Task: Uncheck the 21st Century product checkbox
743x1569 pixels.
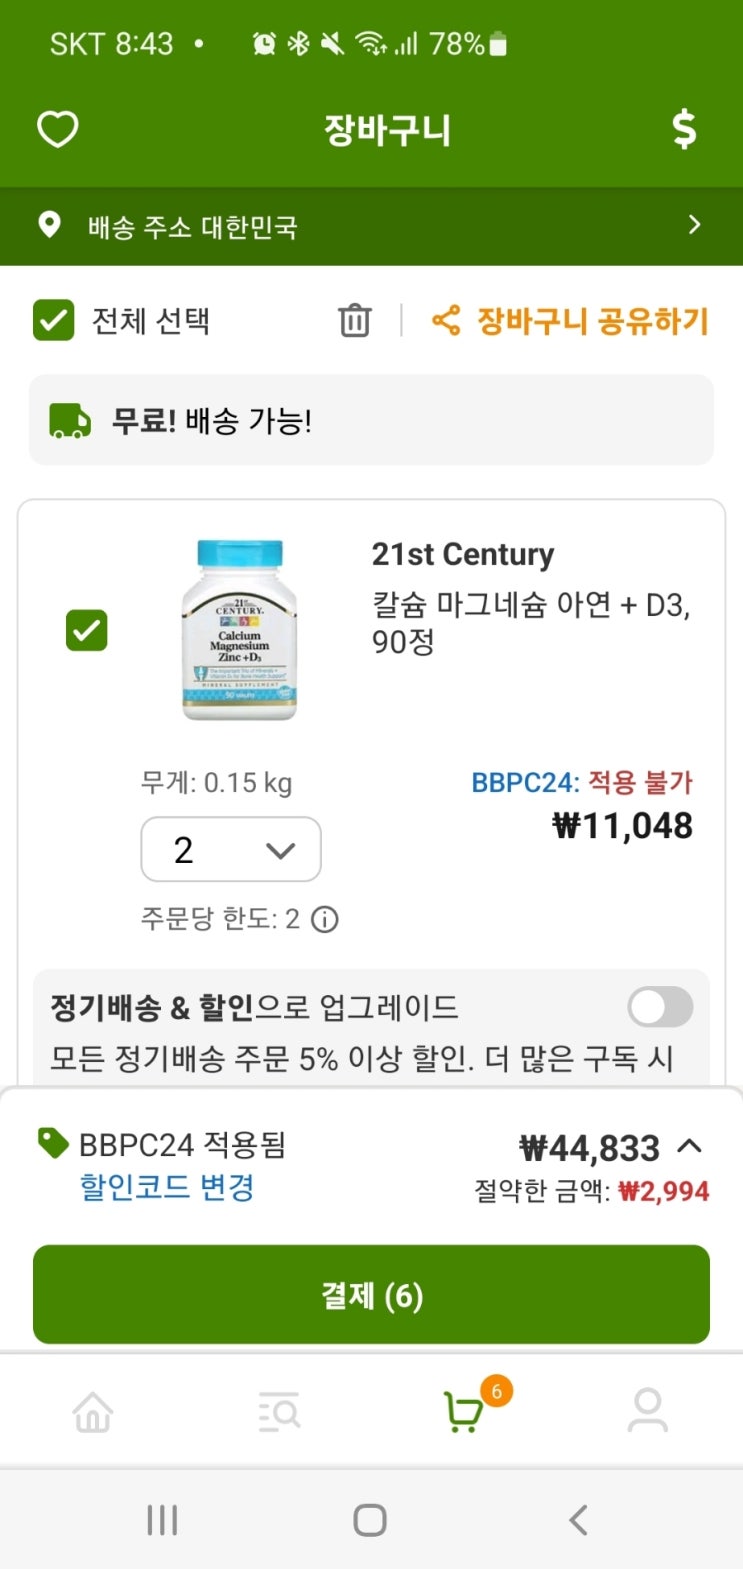Action: [x=86, y=631]
